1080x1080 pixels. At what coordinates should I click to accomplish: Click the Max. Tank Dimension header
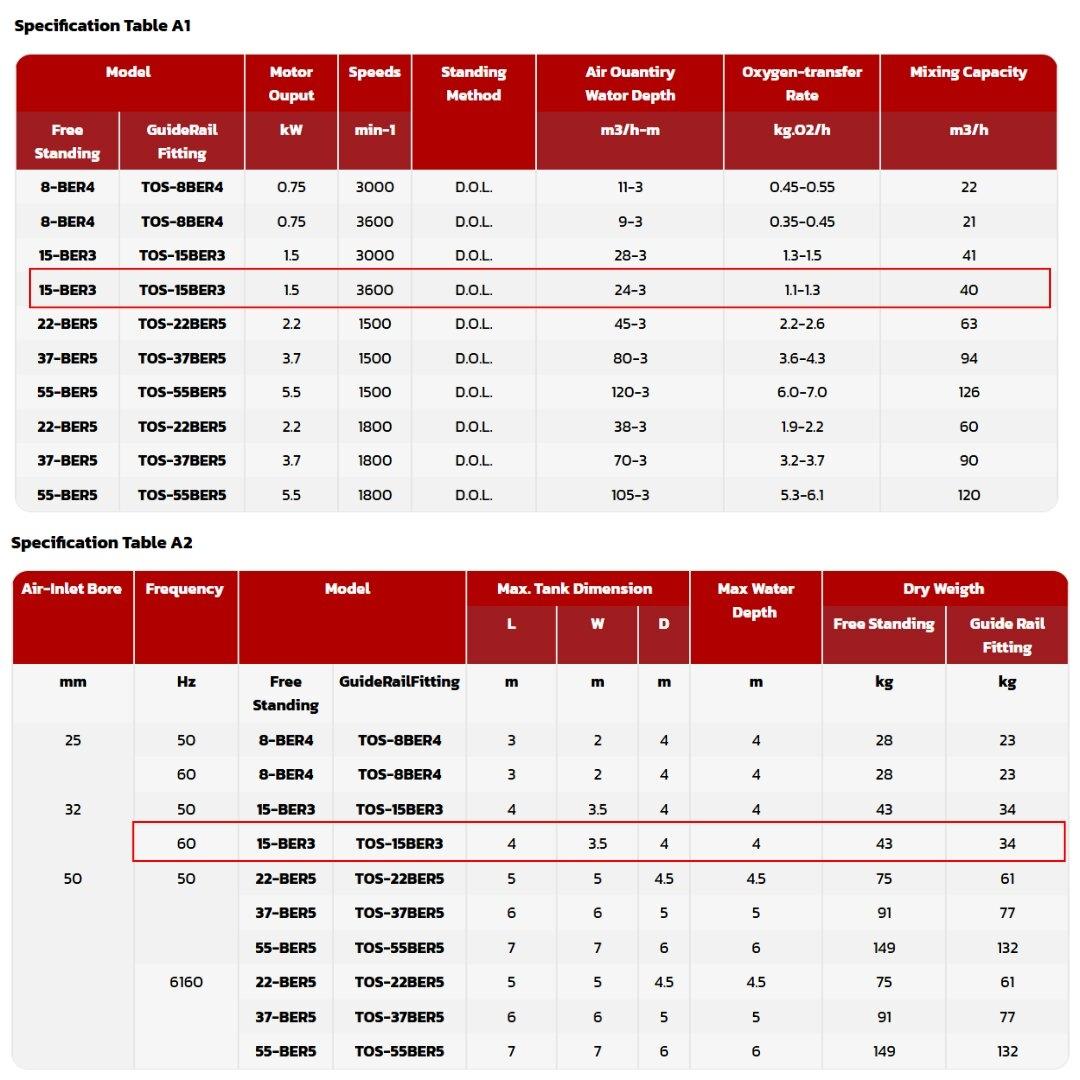click(574, 589)
